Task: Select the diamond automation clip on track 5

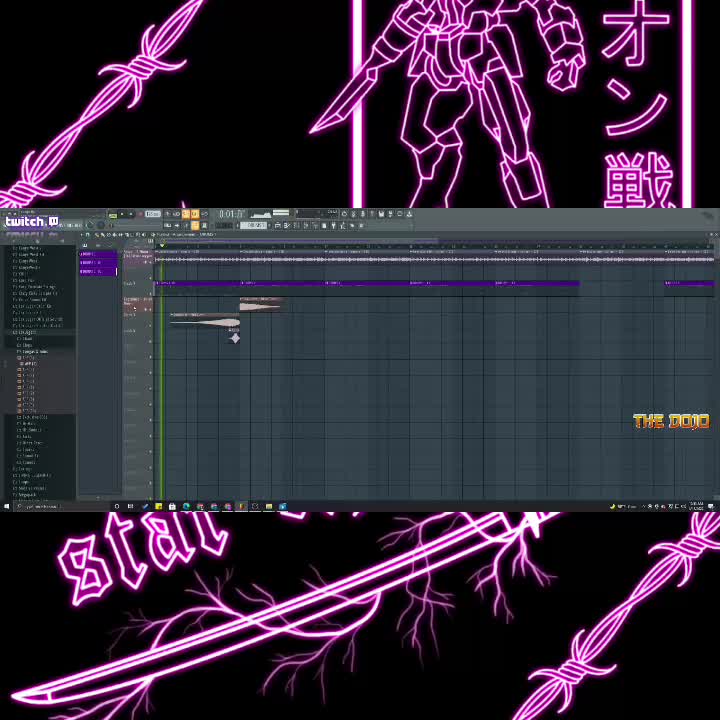Action: coord(234,336)
